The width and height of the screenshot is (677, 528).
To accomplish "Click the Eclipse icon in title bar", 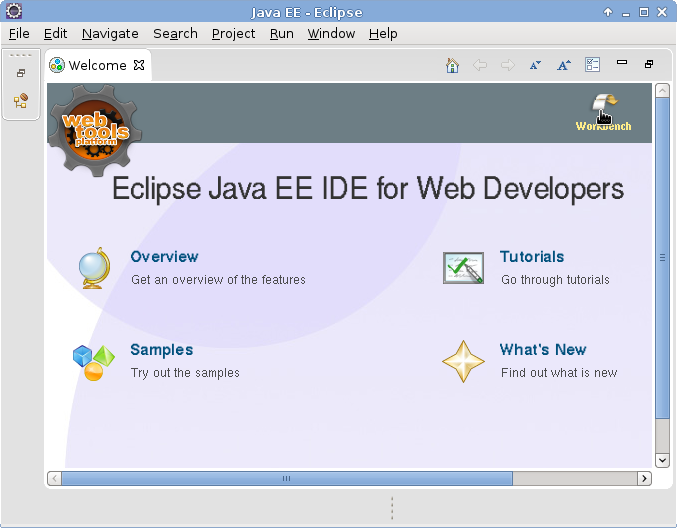I will tap(14, 11).
